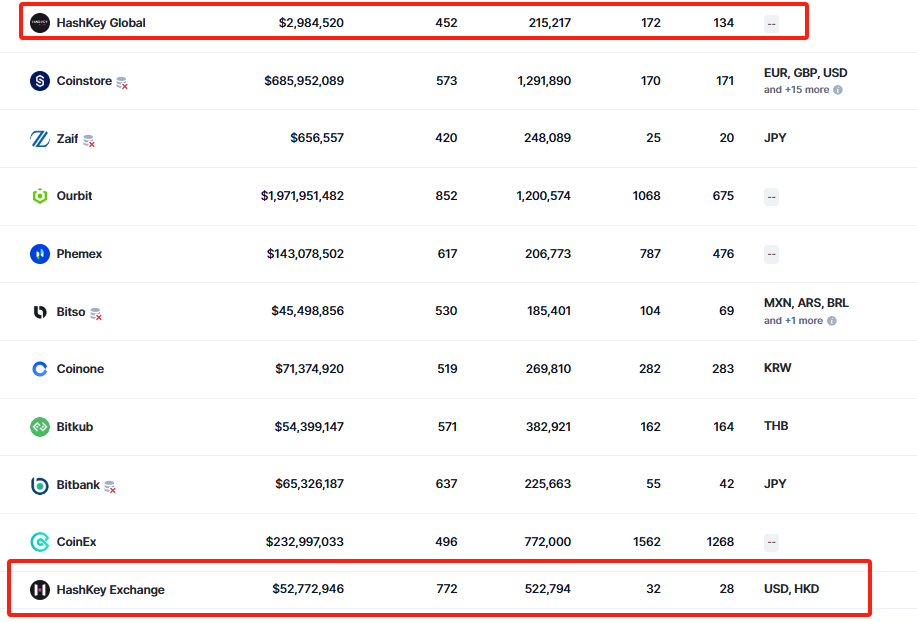The width and height of the screenshot is (917, 622).
Task: Click the reserves-unavailable icon beside Coinstore
Action: coord(122,83)
